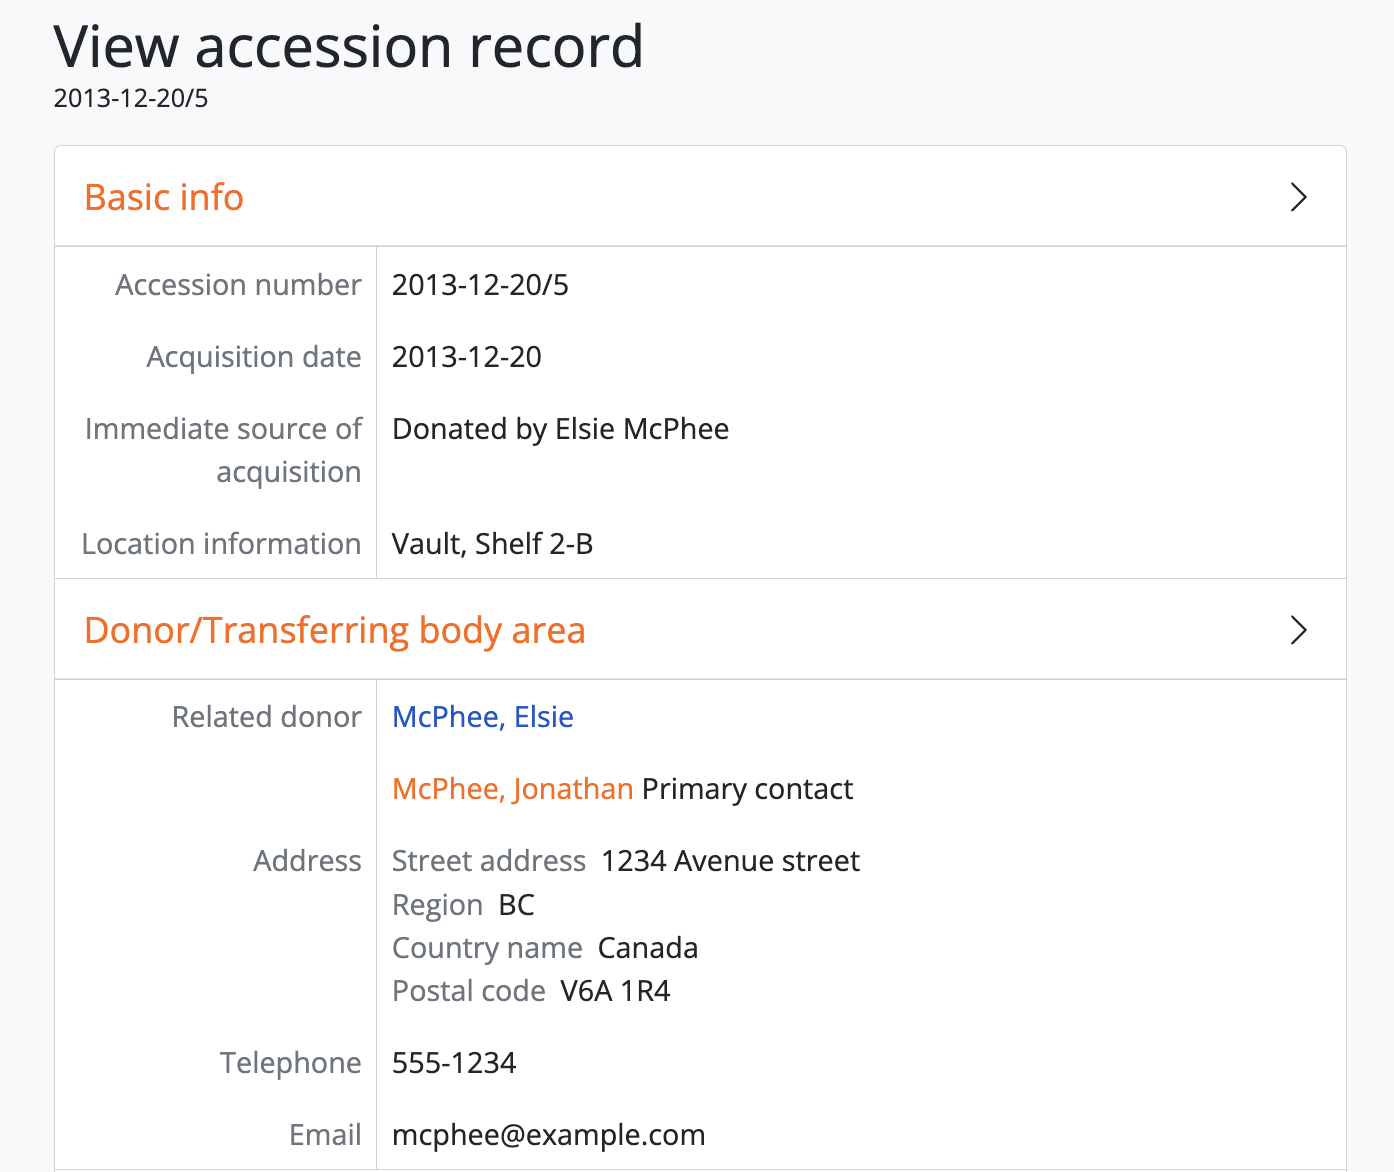This screenshot has width=1394, height=1172.
Task: Click the email mcphee@example.com
Action: pyautogui.click(x=548, y=1135)
